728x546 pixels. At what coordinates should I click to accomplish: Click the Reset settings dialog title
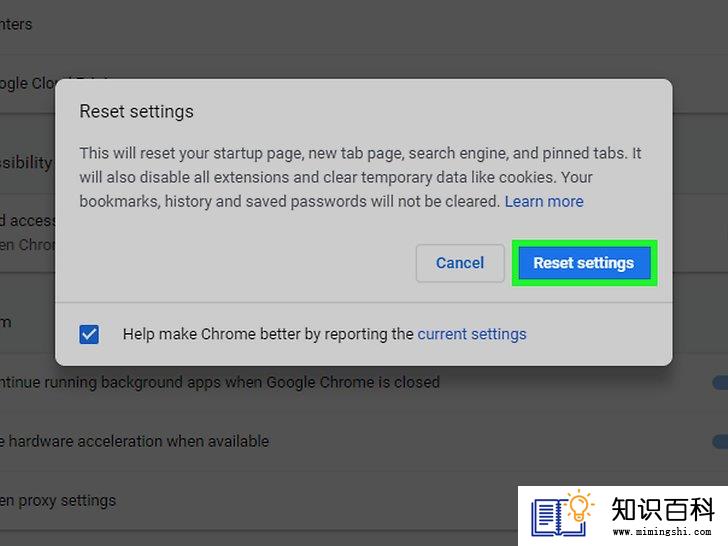(136, 111)
